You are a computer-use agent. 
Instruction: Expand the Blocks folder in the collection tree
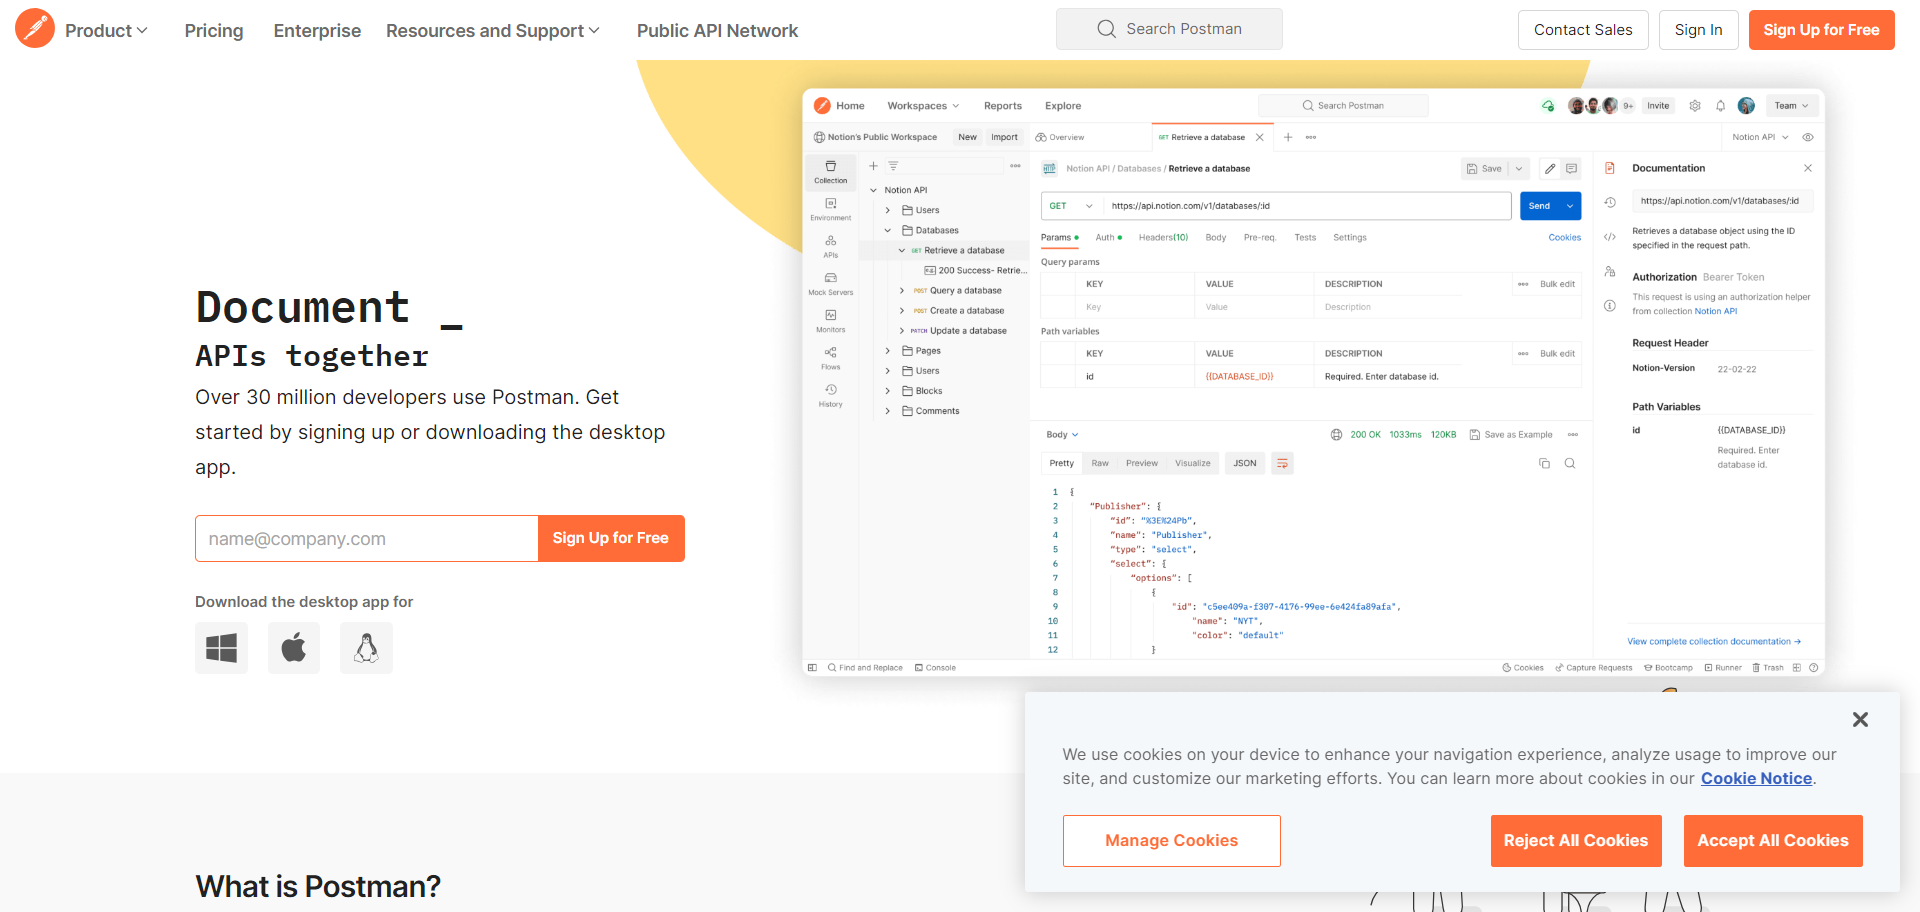(887, 391)
